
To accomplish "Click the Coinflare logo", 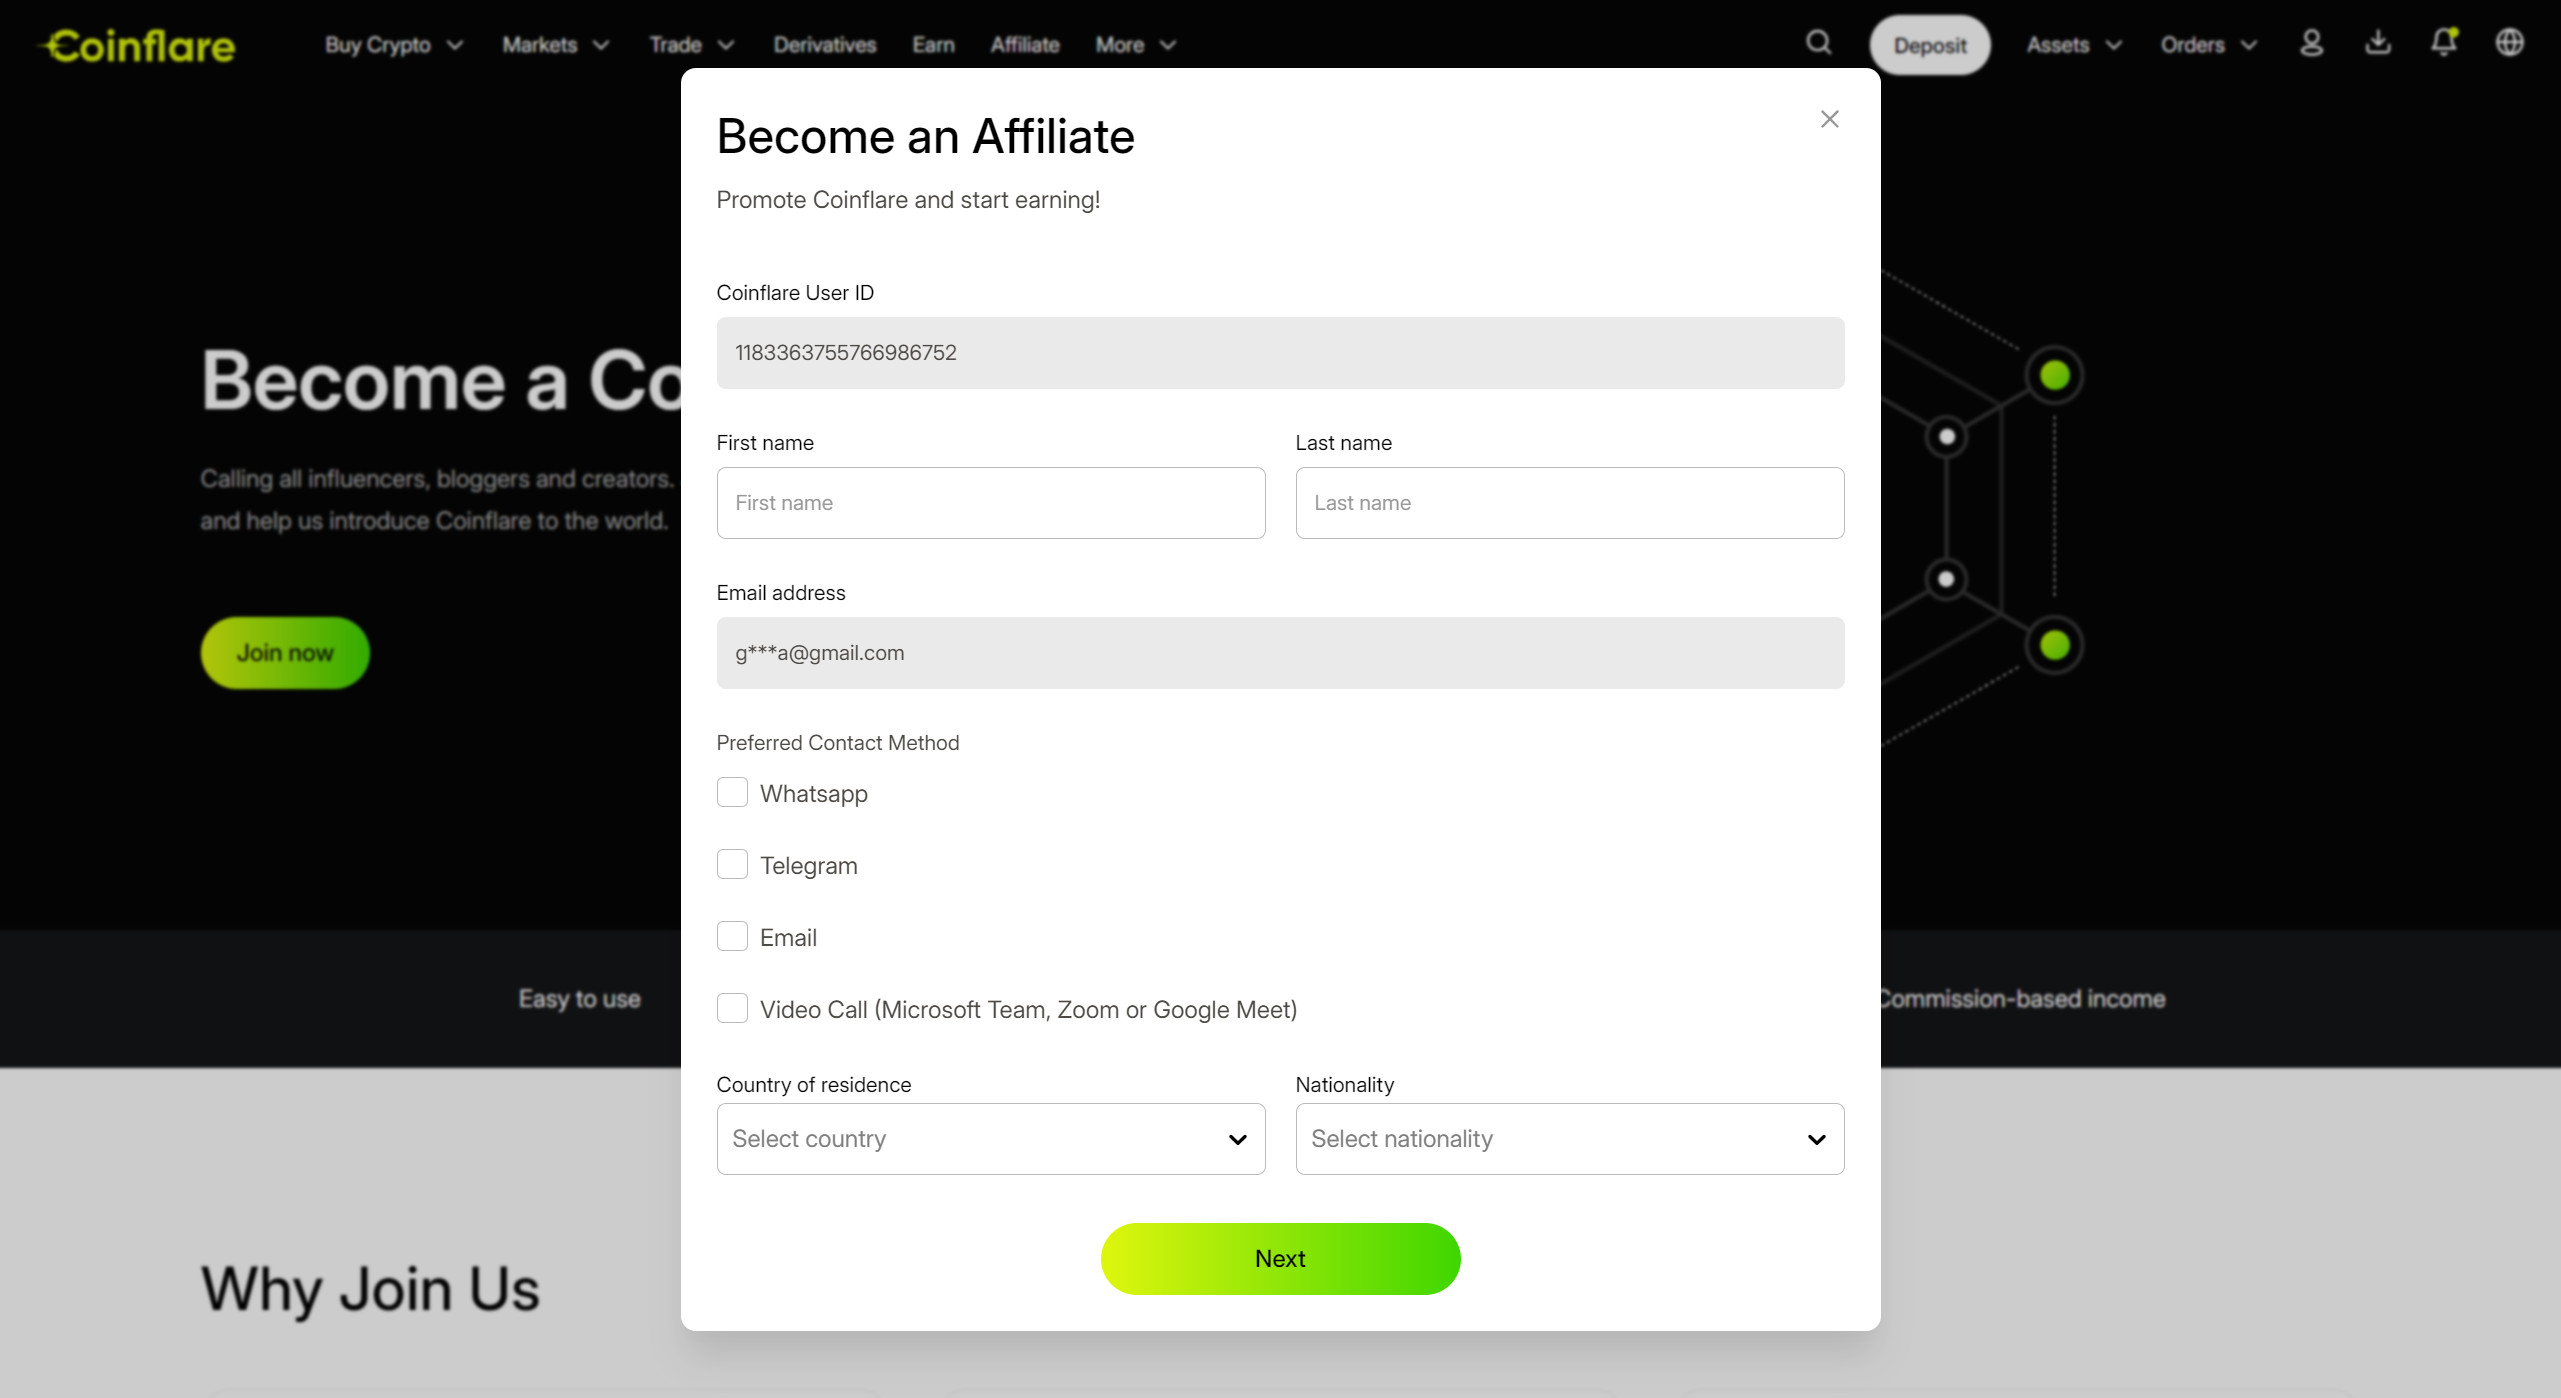I will click(x=138, y=46).
